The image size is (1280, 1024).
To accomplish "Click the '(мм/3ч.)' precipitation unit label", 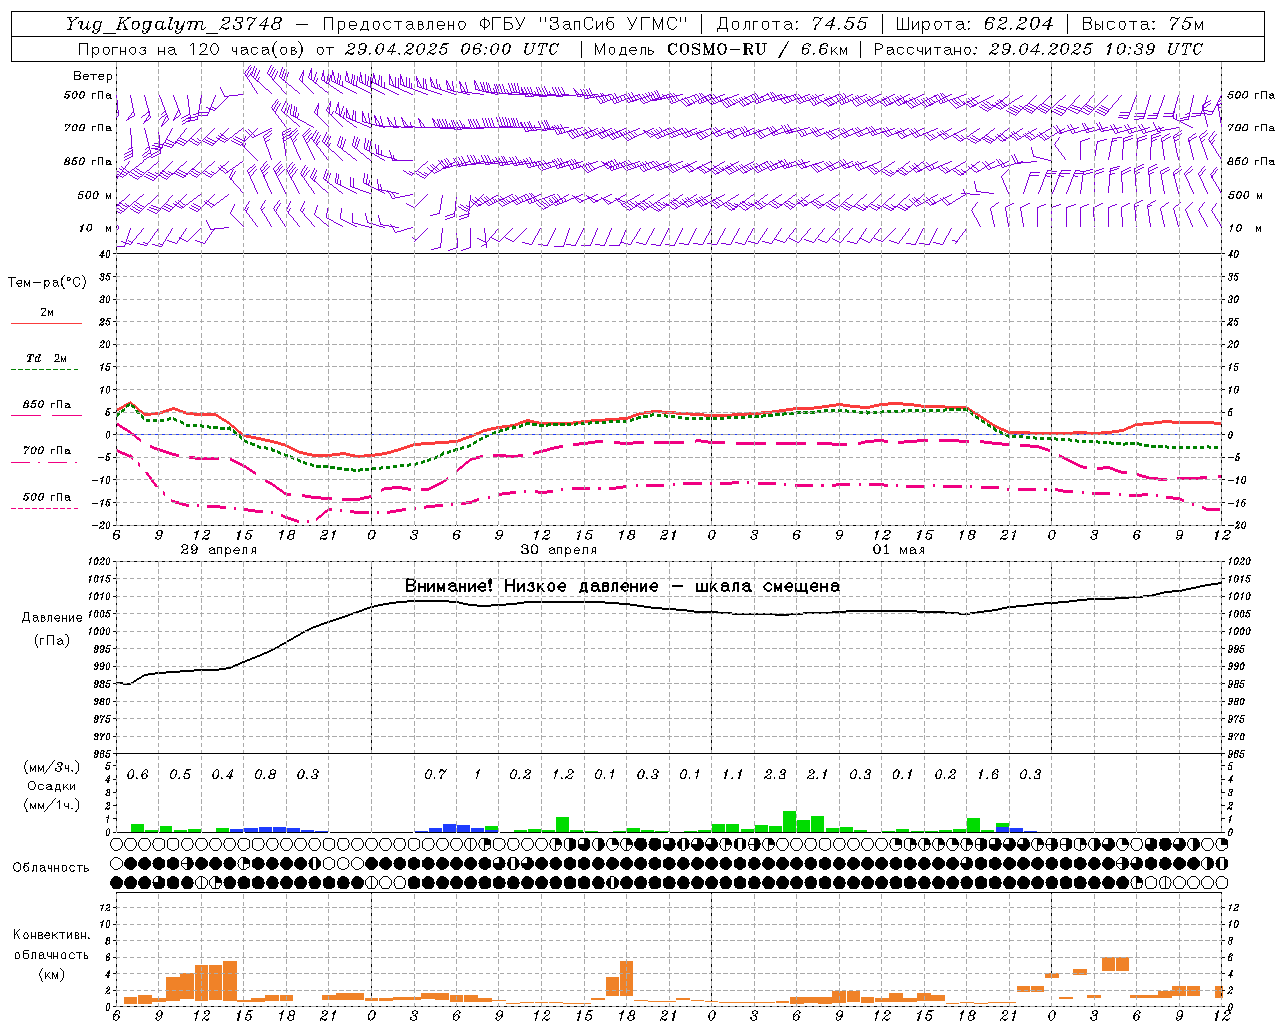I will tap(52, 767).
